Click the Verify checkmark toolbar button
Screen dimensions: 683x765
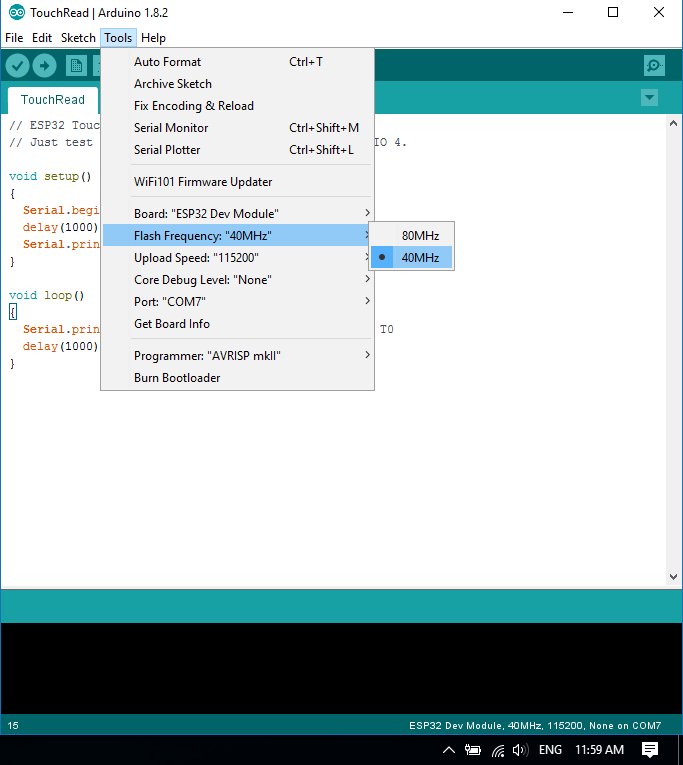[x=18, y=65]
